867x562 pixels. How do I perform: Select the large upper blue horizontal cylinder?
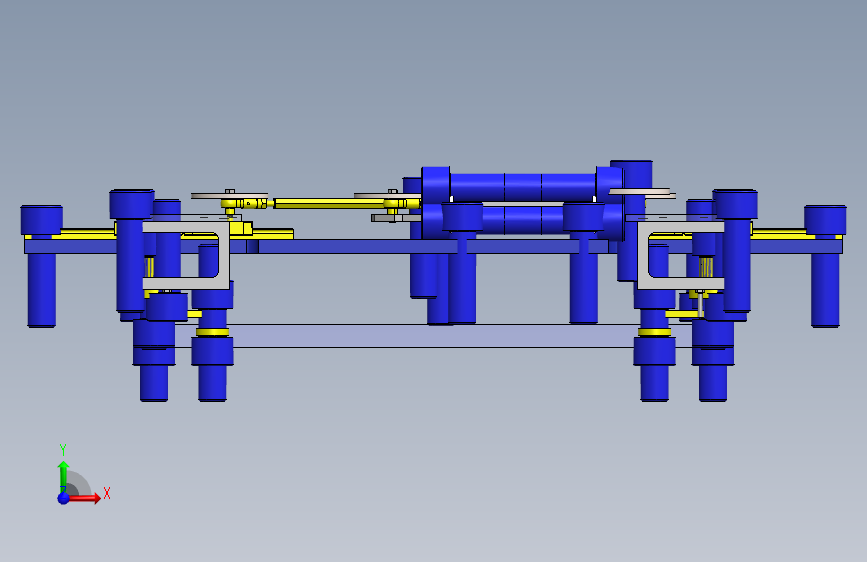pyautogui.click(x=523, y=188)
